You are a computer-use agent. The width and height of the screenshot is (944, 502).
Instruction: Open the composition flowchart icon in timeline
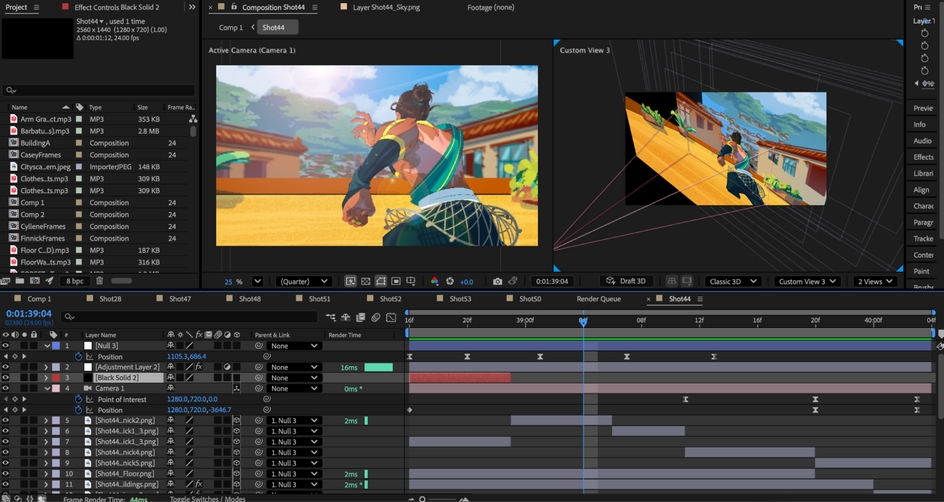coord(331,317)
